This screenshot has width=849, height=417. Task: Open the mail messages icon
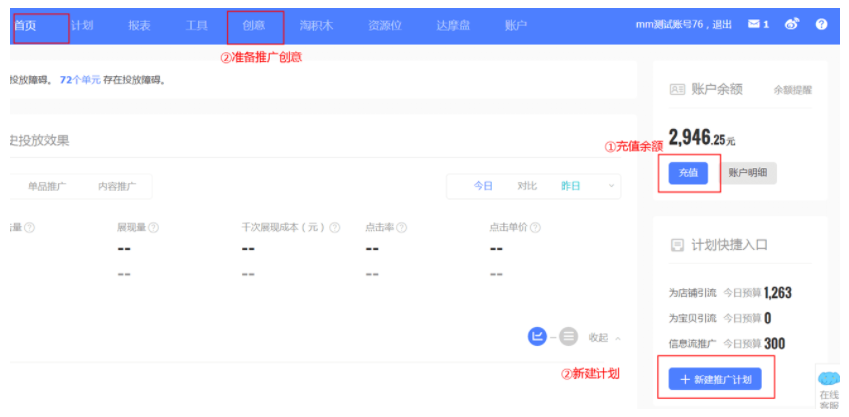click(x=754, y=24)
